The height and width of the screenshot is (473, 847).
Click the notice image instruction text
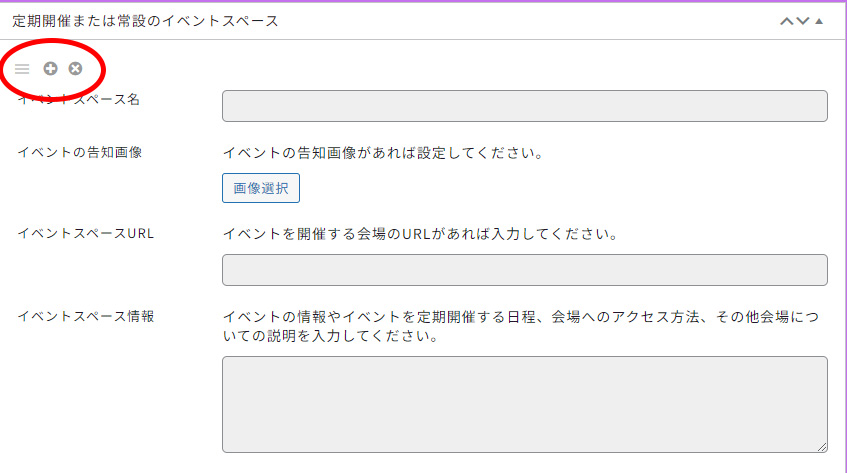coord(382,153)
